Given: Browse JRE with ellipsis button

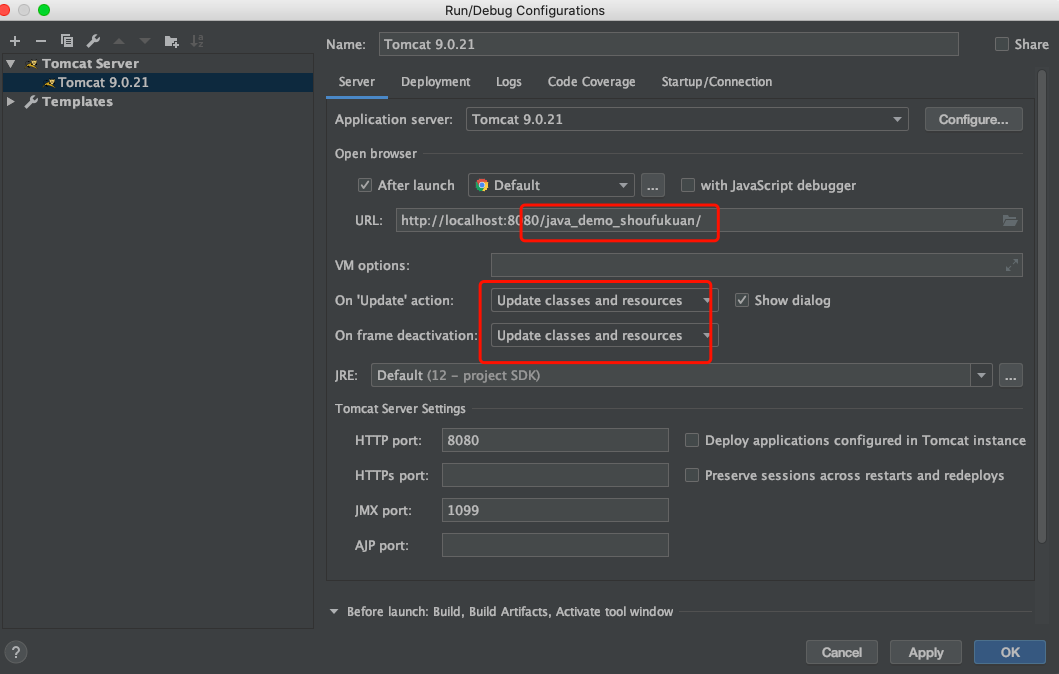Looking at the screenshot, I should [1010, 375].
